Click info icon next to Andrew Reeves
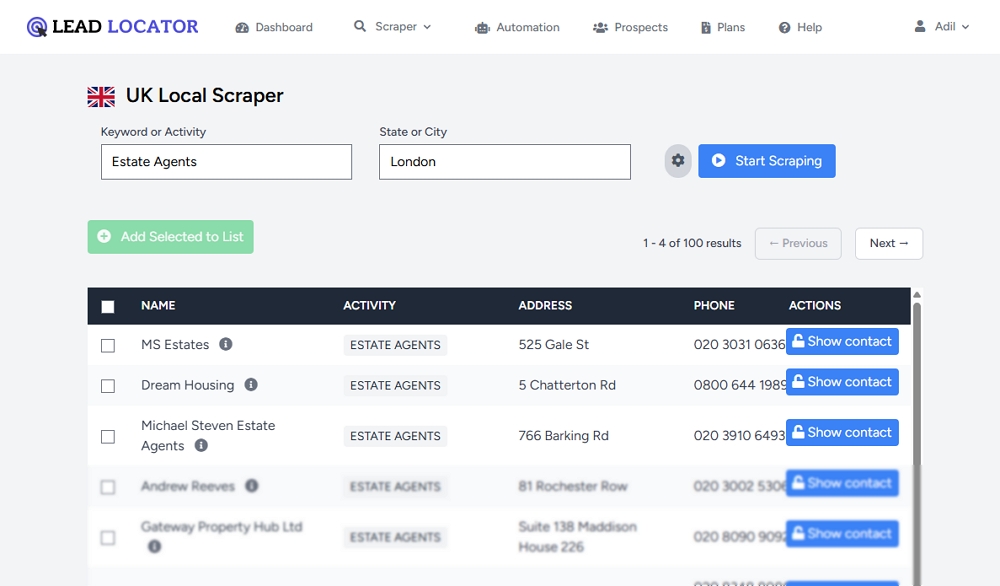The height and width of the screenshot is (586, 1000). (252, 486)
